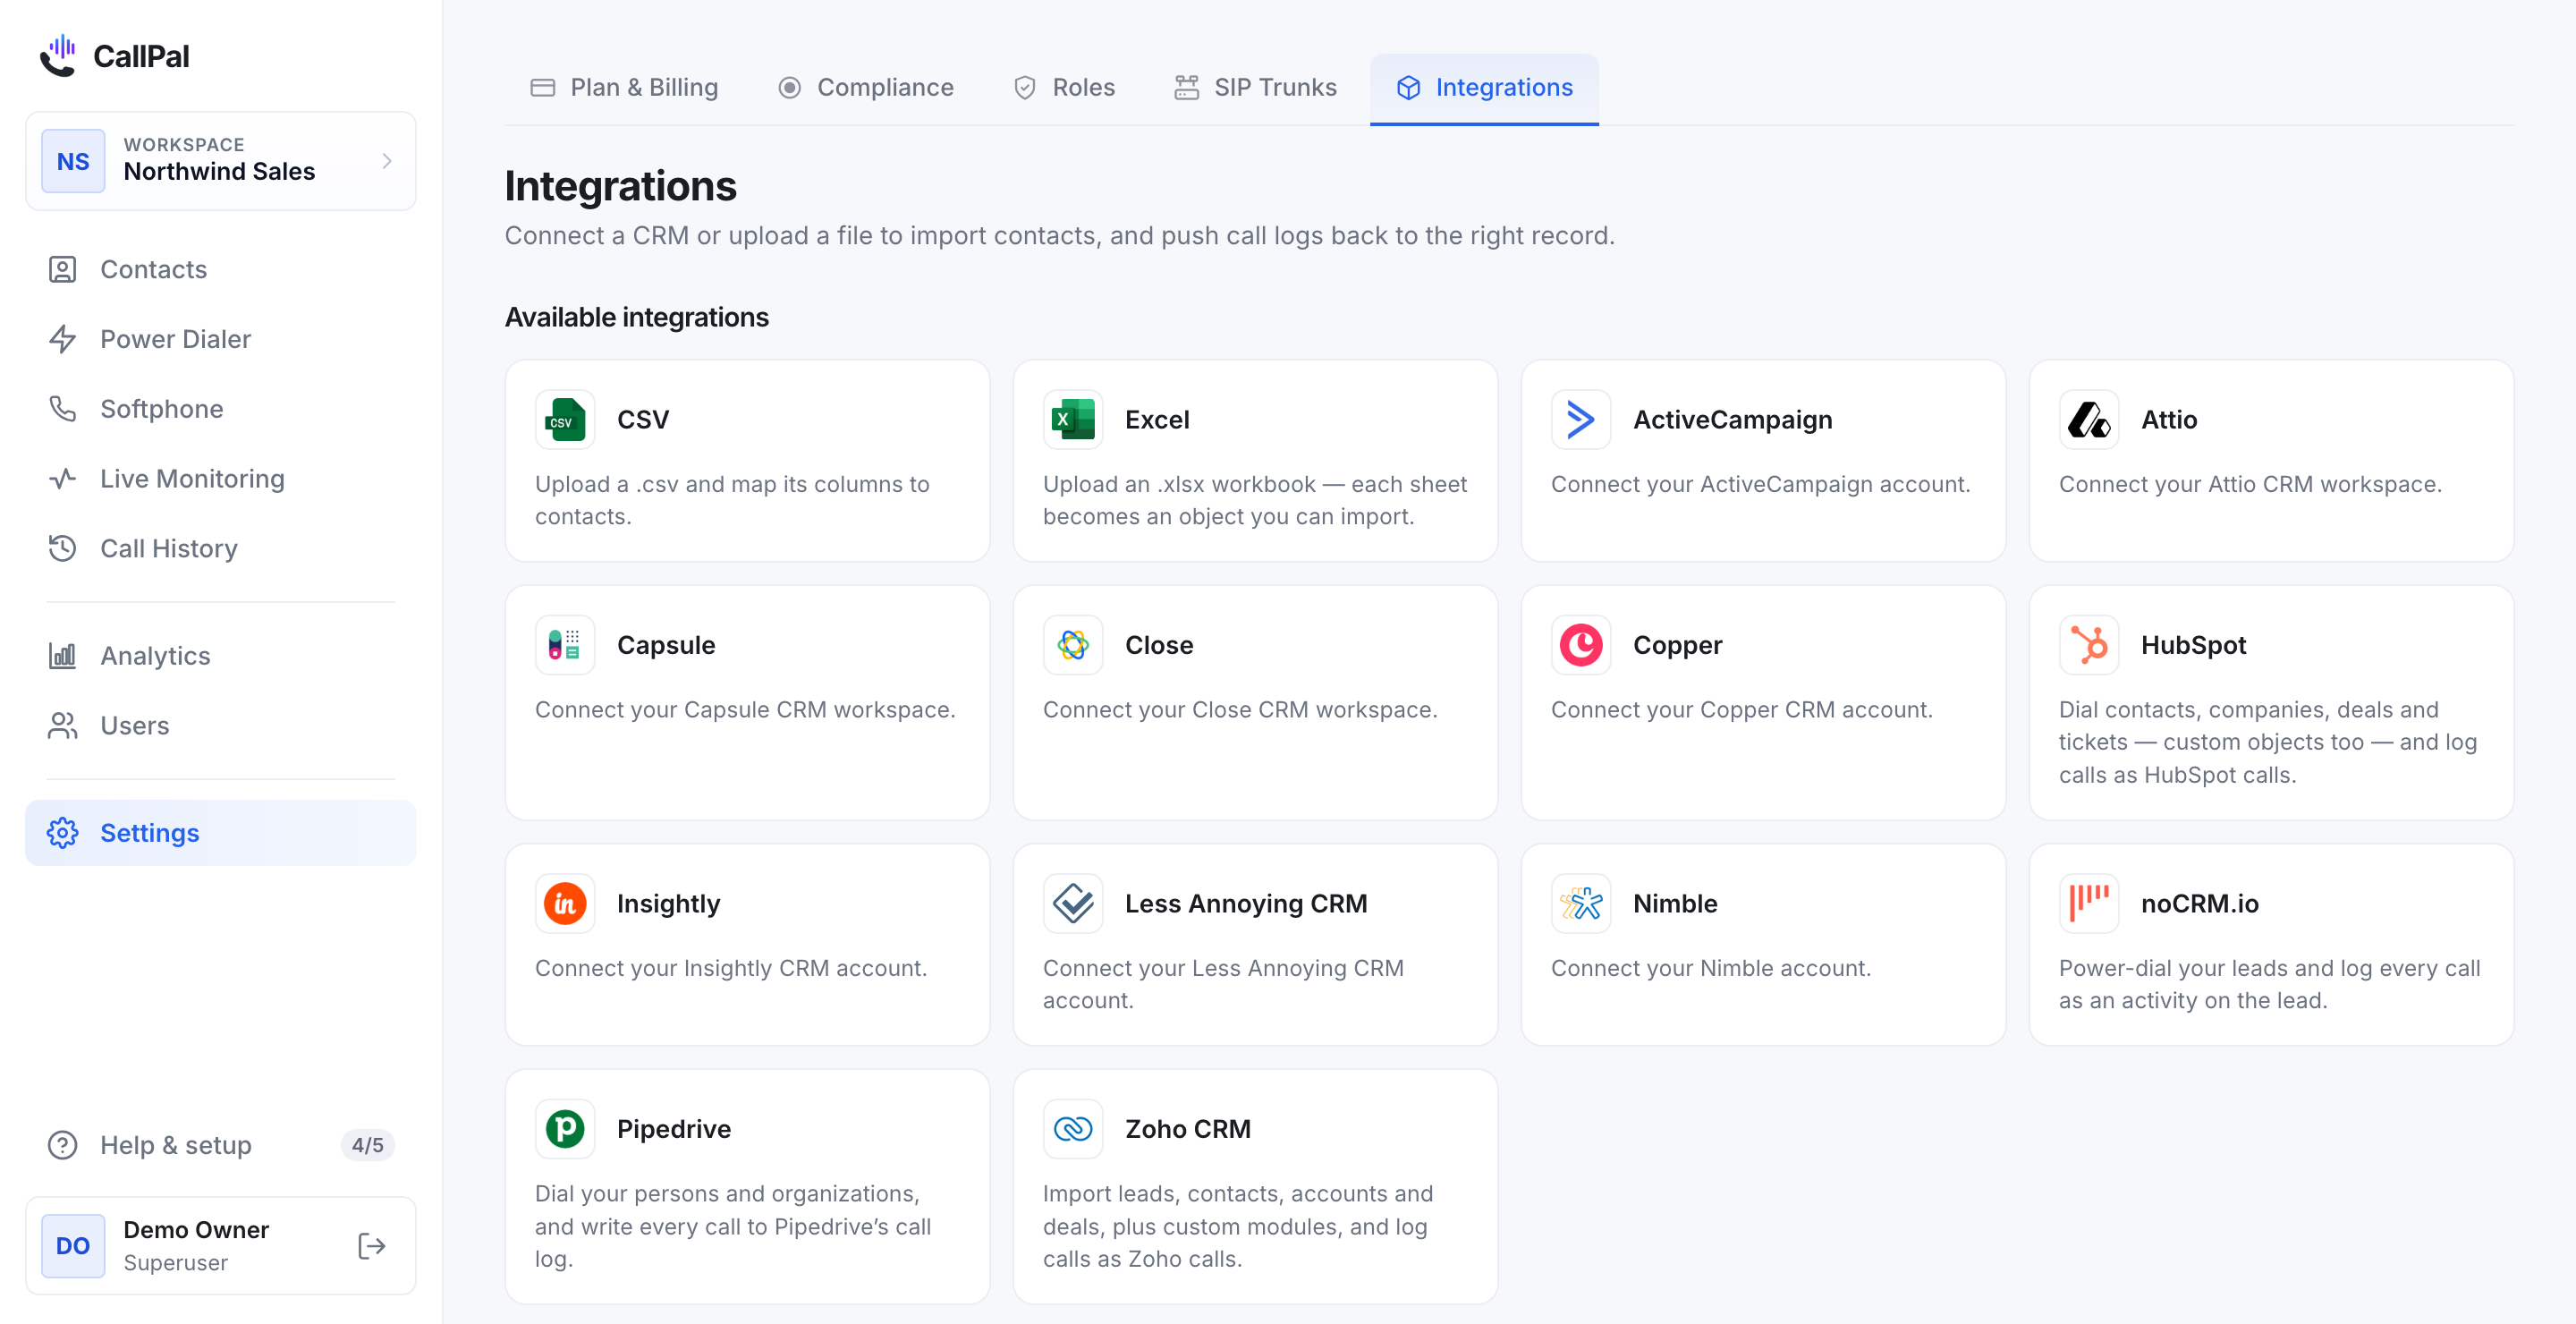Choose the ActiveCampaign integration name

pyautogui.click(x=1732, y=420)
